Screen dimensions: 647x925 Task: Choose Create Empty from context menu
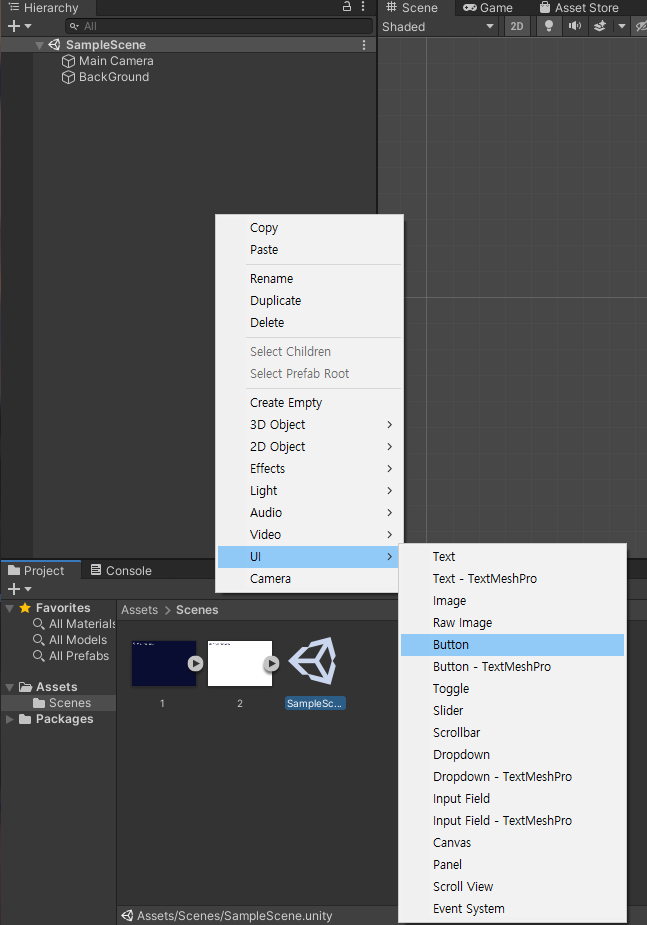(x=310, y=402)
